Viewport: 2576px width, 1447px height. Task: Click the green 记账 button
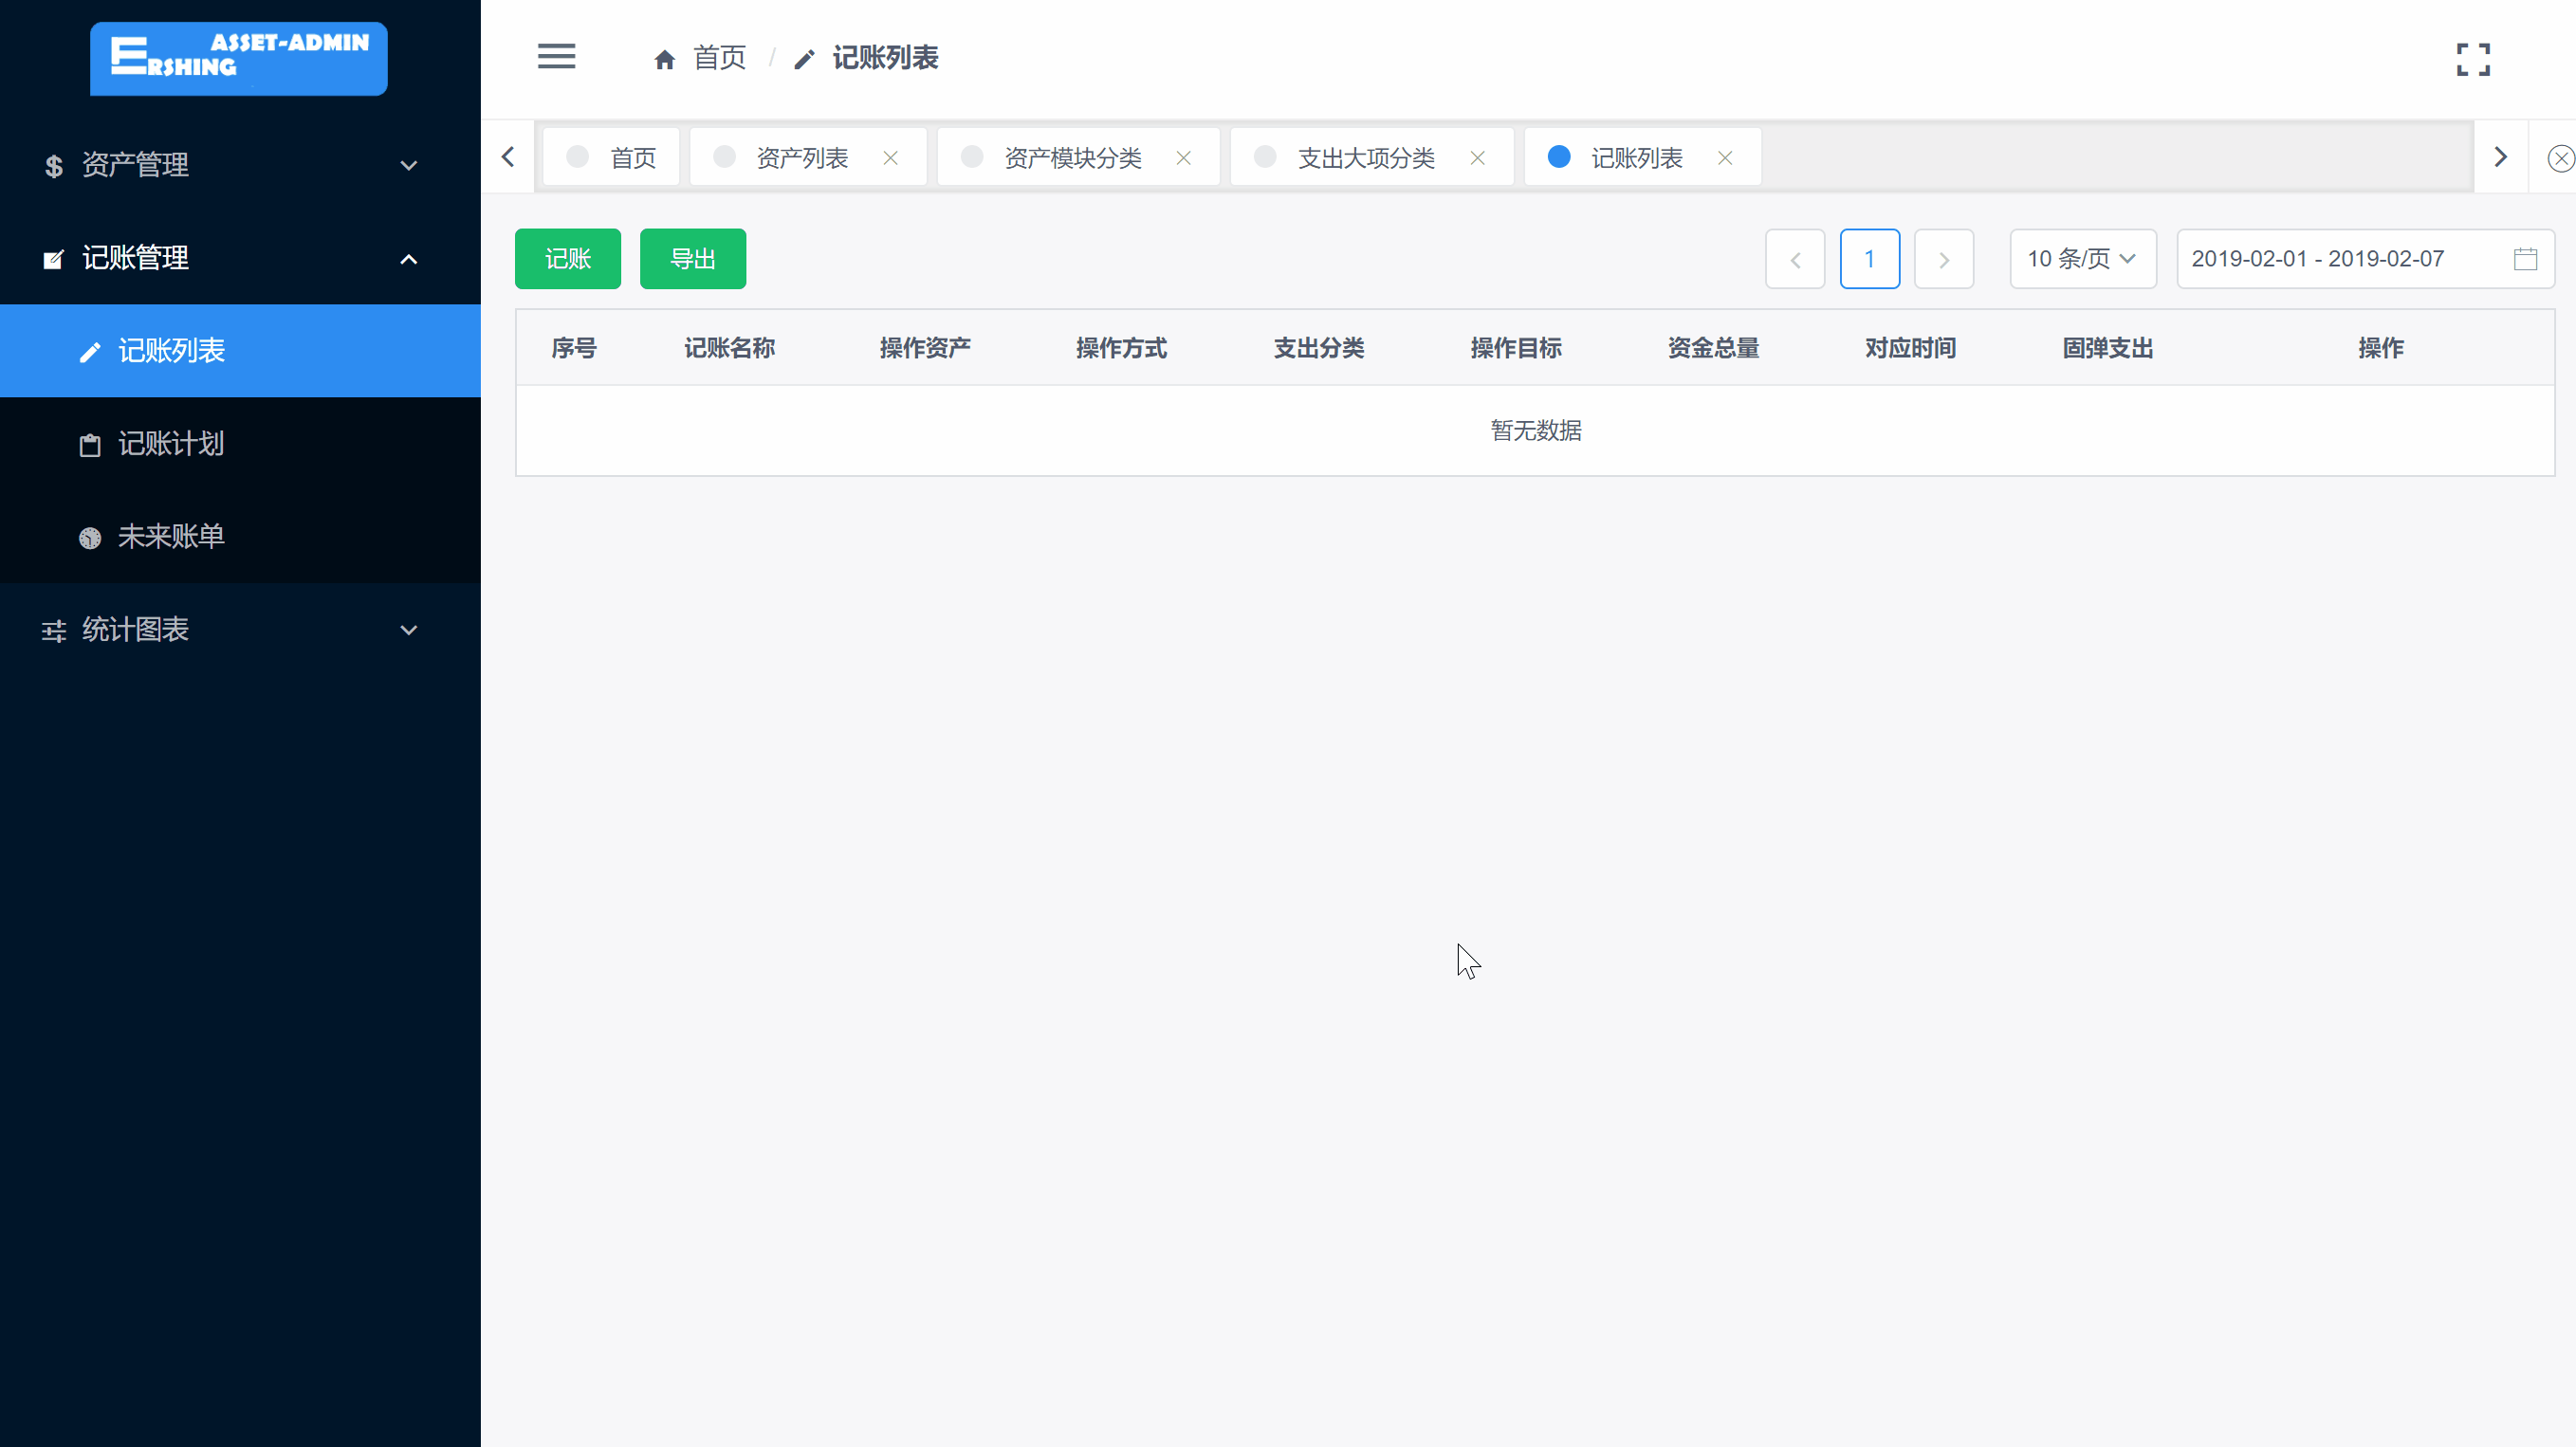pos(567,258)
